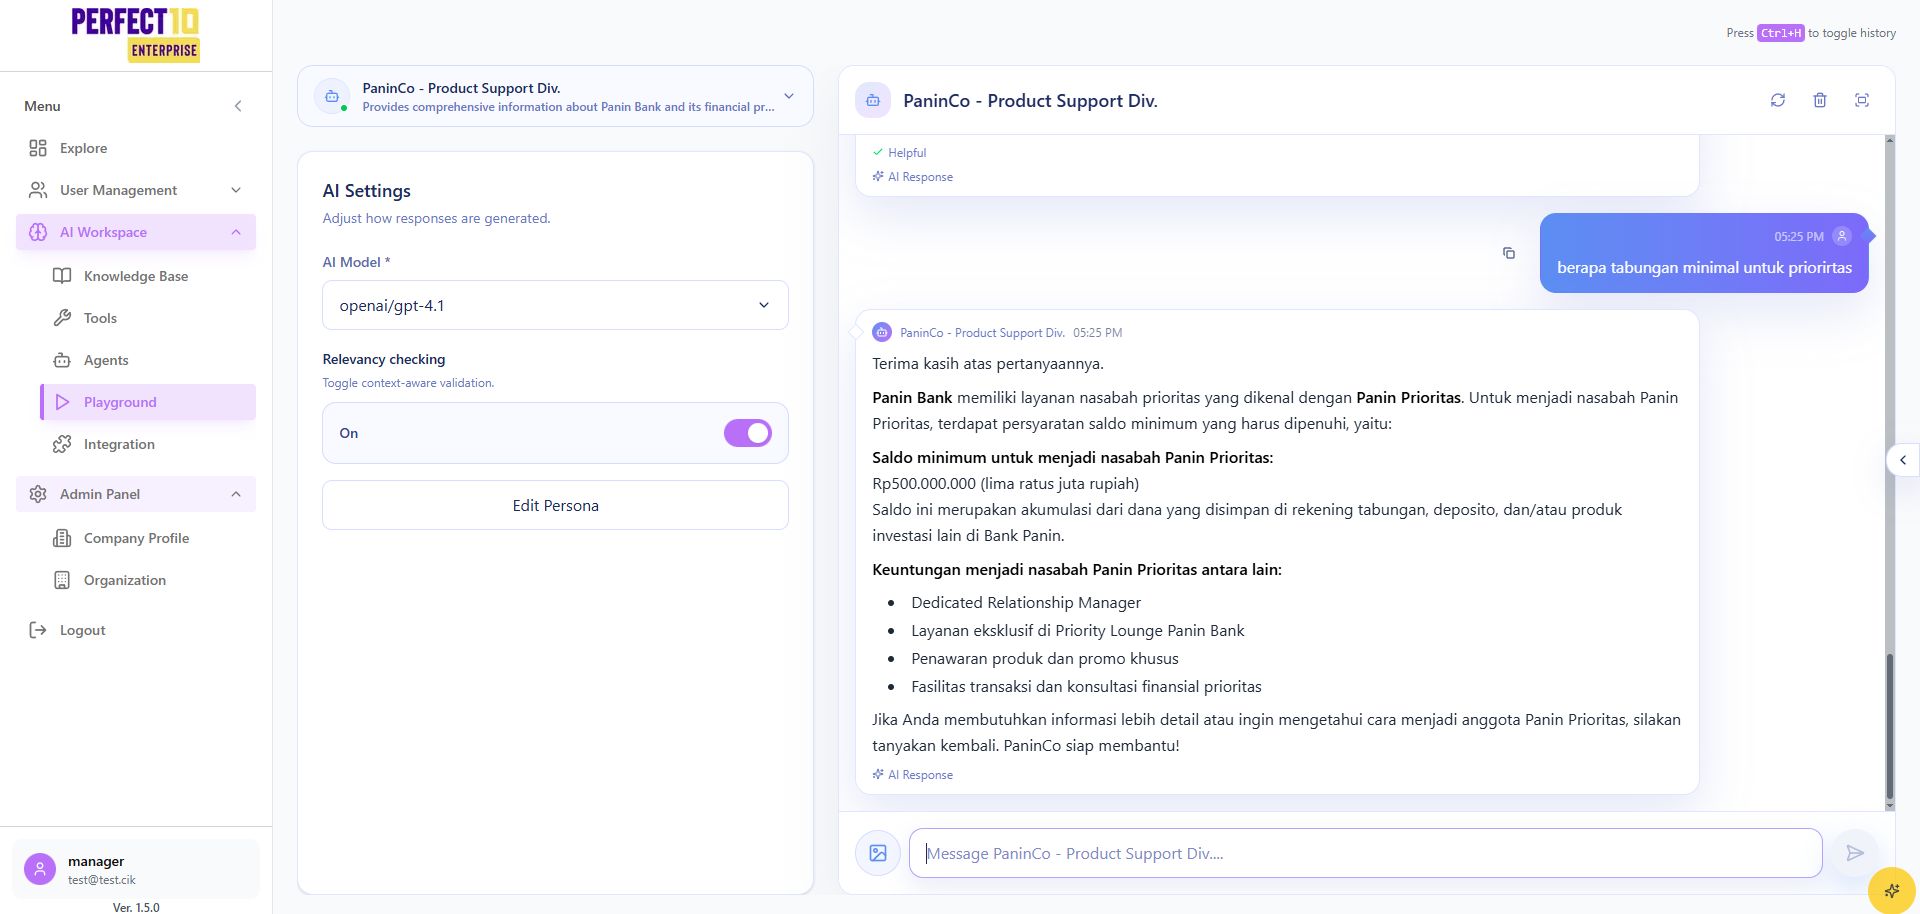Delete the chat with the trash icon

(1820, 100)
